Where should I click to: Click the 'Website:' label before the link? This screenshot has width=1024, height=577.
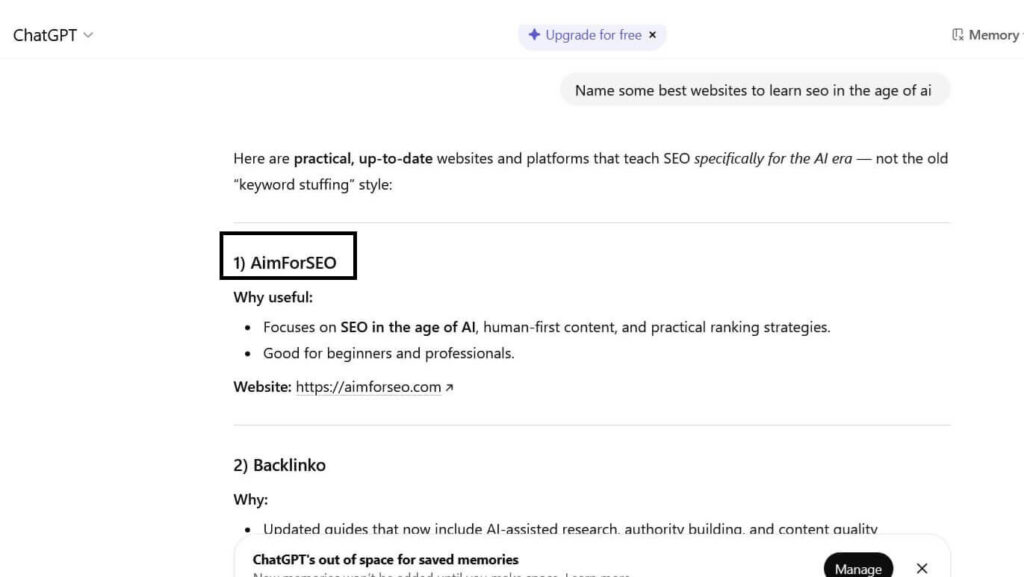click(263, 387)
